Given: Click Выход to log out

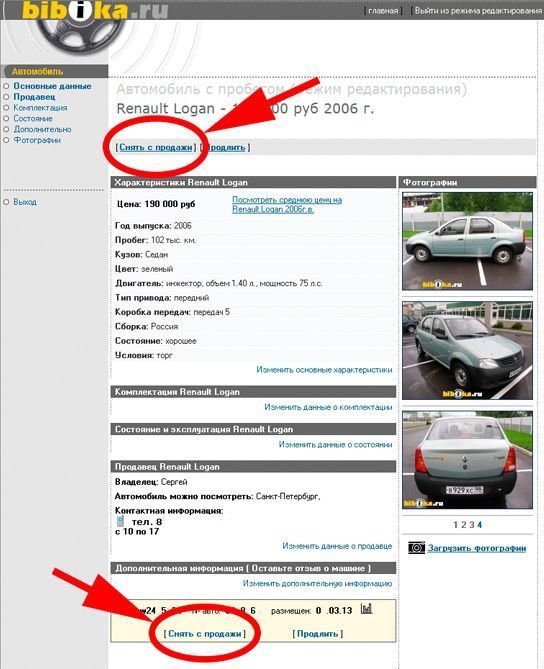Looking at the screenshot, I should 25,202.
